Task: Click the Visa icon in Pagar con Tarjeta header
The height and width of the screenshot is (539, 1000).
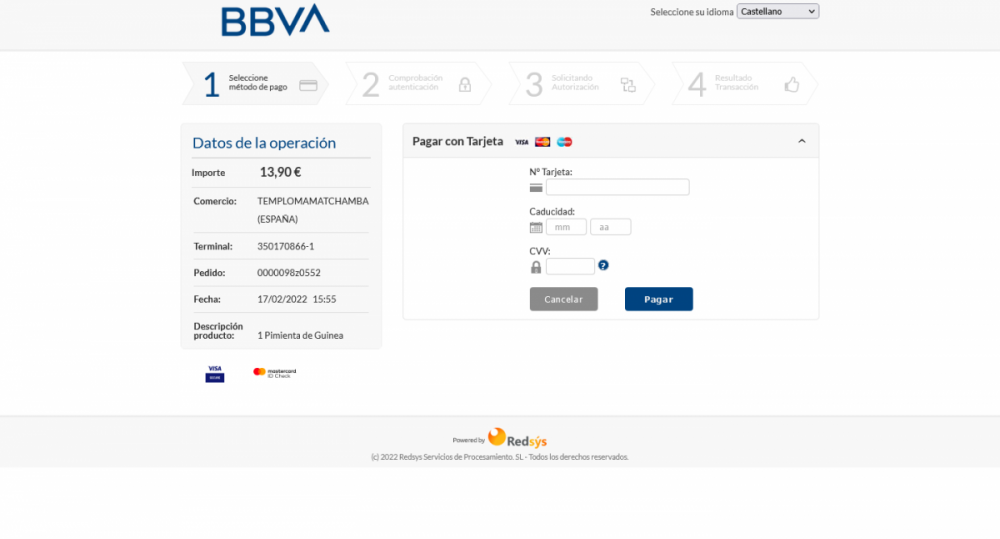Action: click(x=521, y=142)
